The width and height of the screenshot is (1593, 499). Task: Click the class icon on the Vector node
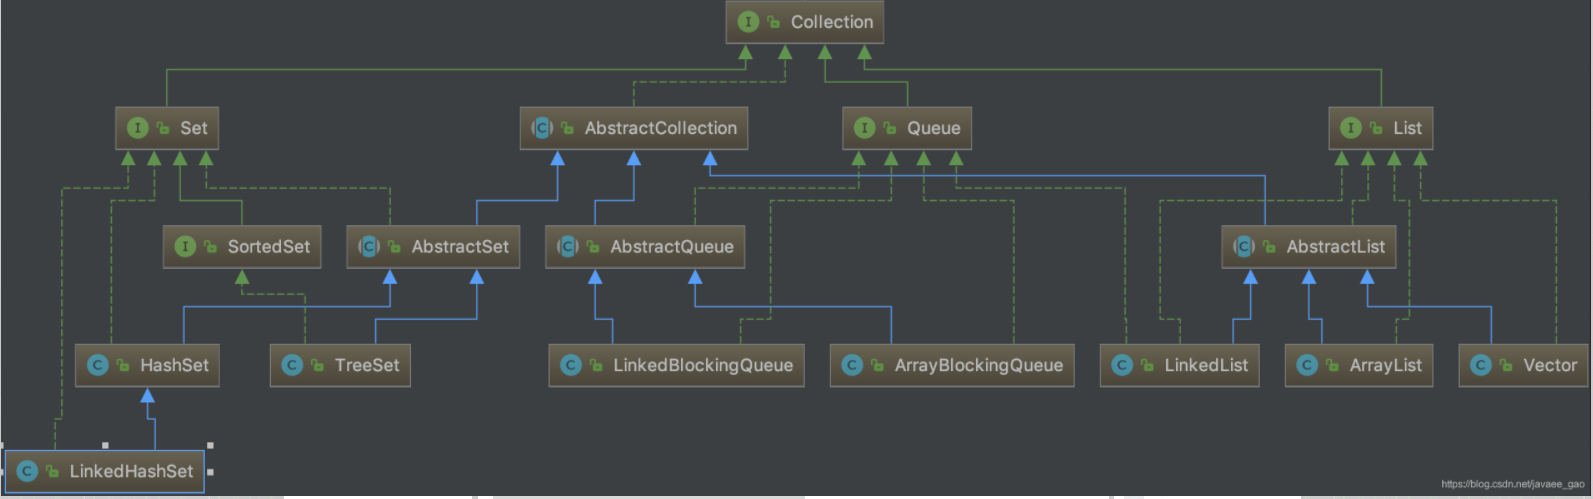tap(1481, 365)
